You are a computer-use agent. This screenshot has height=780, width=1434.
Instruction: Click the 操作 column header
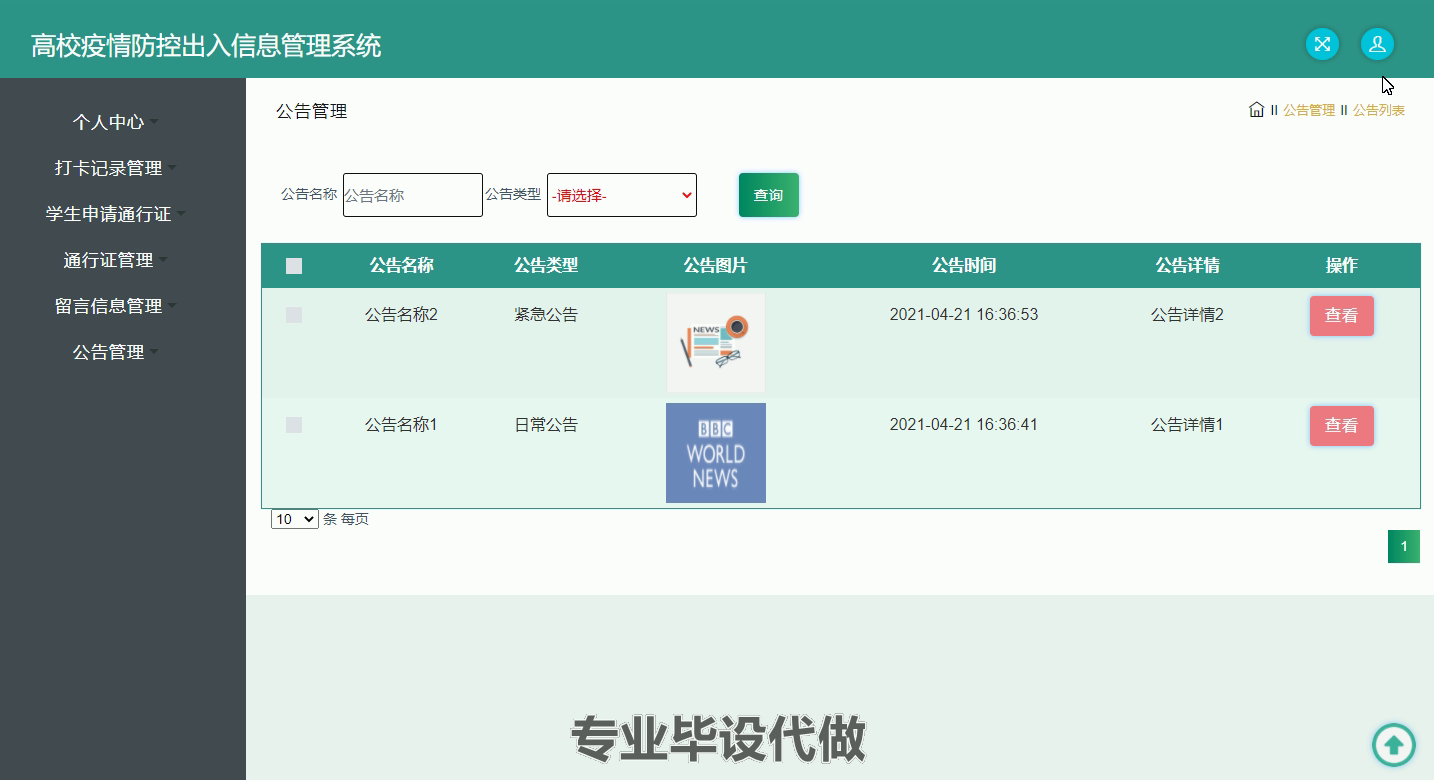click(1341, 265)
